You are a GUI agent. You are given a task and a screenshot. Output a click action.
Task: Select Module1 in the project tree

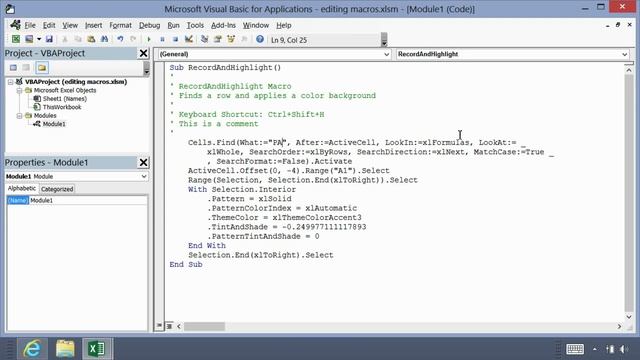click(54, 124)
